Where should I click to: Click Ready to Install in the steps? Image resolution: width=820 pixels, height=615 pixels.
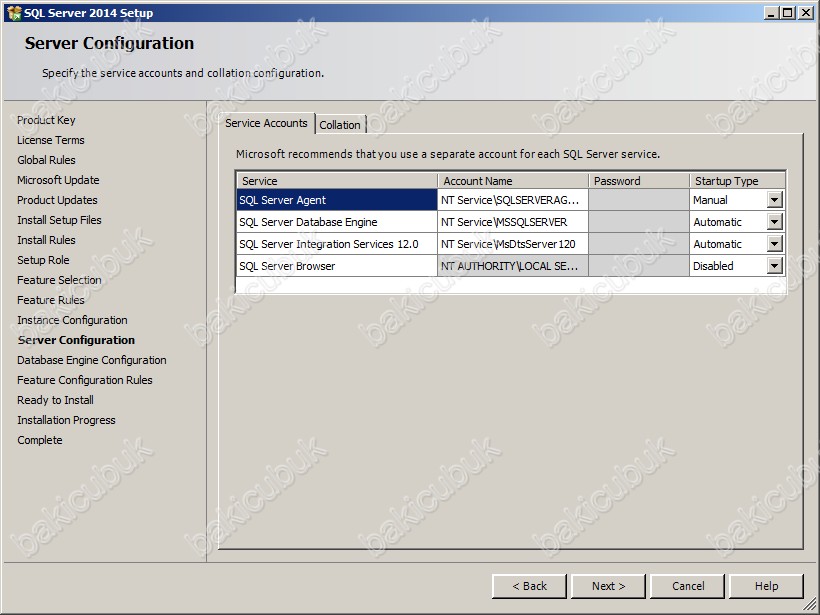tap(55, 400)
